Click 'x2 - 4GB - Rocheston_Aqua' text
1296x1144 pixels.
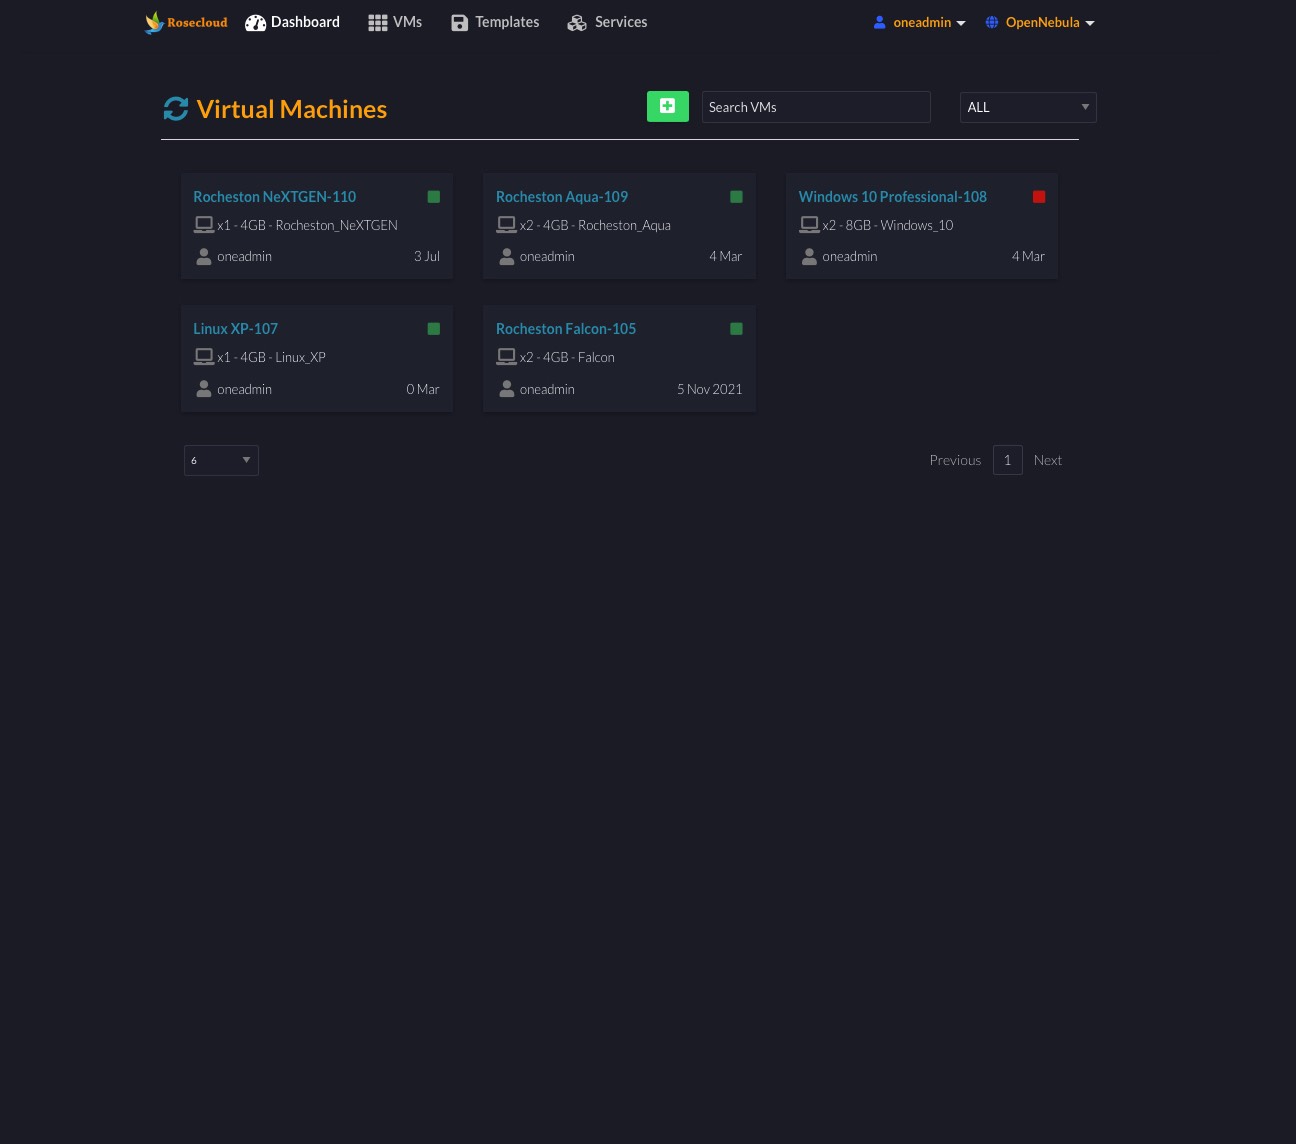pyautogui.click(x=595, y=225)
